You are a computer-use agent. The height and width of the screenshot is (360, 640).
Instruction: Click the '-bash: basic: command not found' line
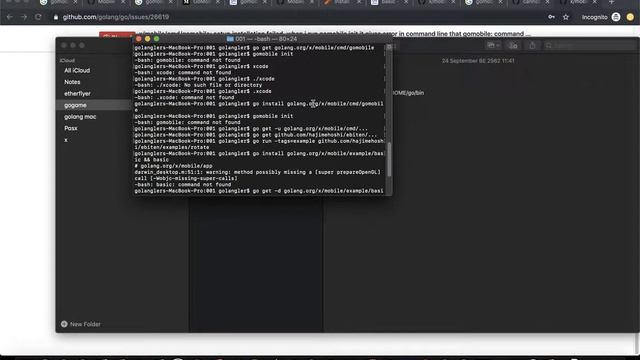coord(182,184)
